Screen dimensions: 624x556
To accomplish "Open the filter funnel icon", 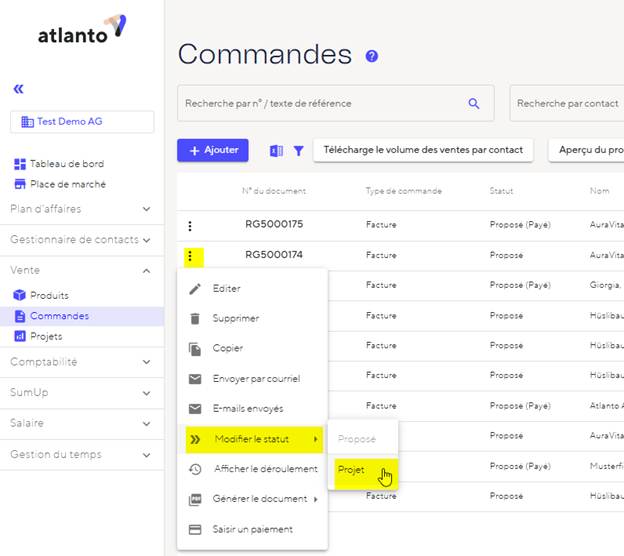I will click(298, 151).
